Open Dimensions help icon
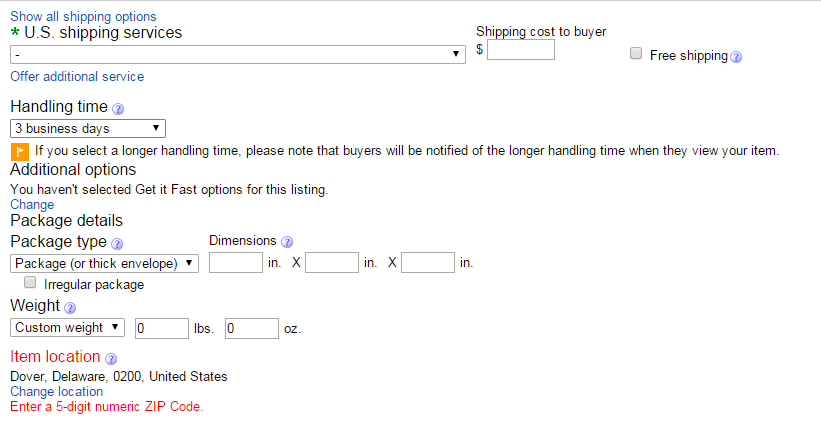Image resolution: width=821 pixels, height=423 pixels. pyautogui.click(x=287, y=241)
